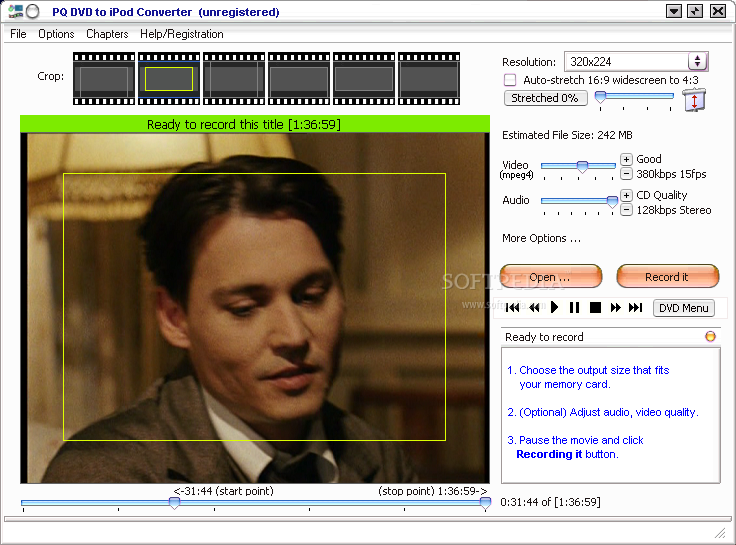Viewport: 736px width, 545px height.
Task: Click the 0:31:44 of [1:36:59] time readout
Action: pos(551,502)
